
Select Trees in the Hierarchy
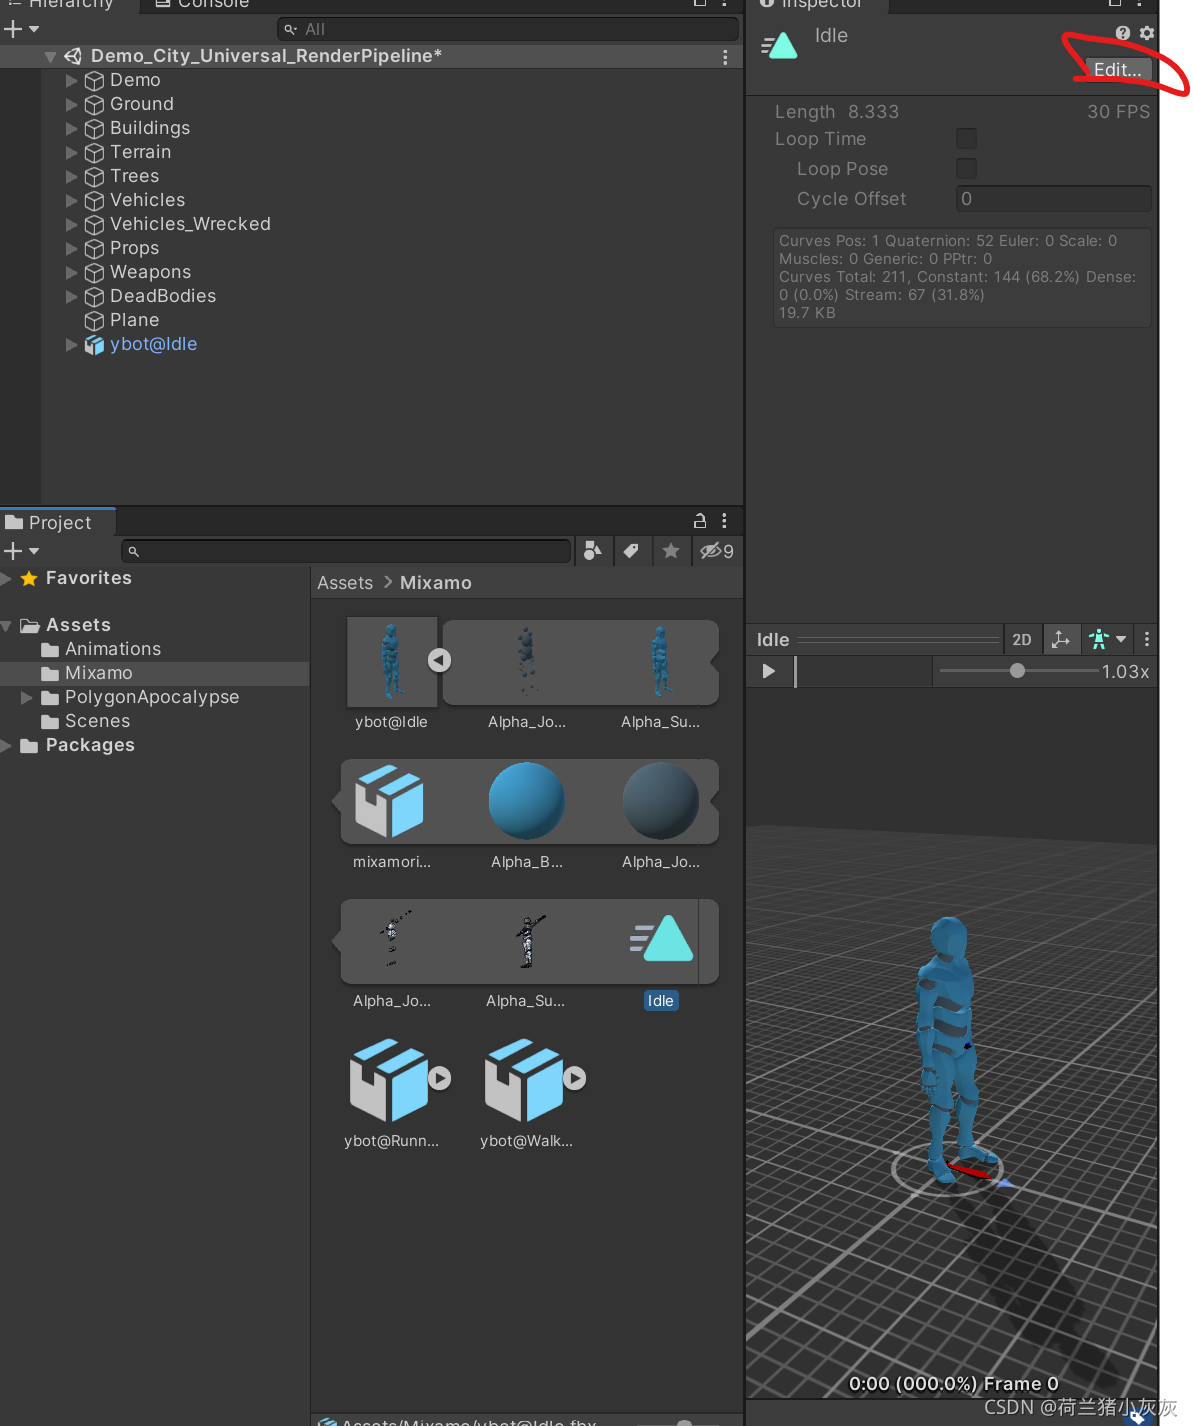[x=134, y=176]
